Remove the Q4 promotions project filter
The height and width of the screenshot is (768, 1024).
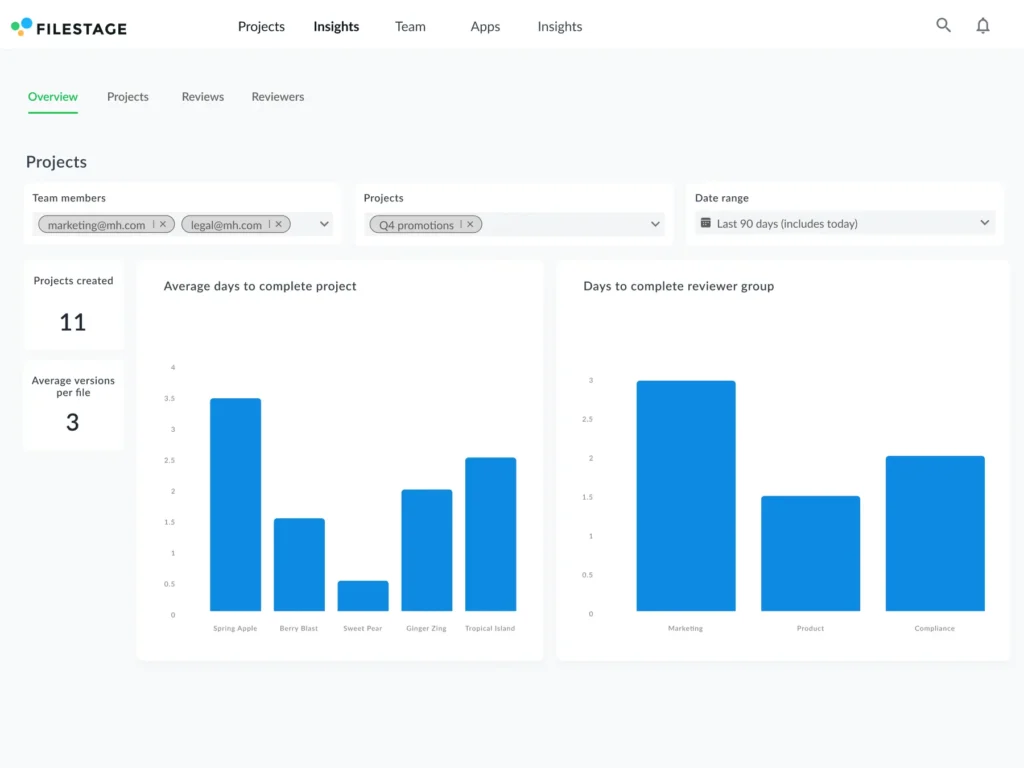point(469,224)
